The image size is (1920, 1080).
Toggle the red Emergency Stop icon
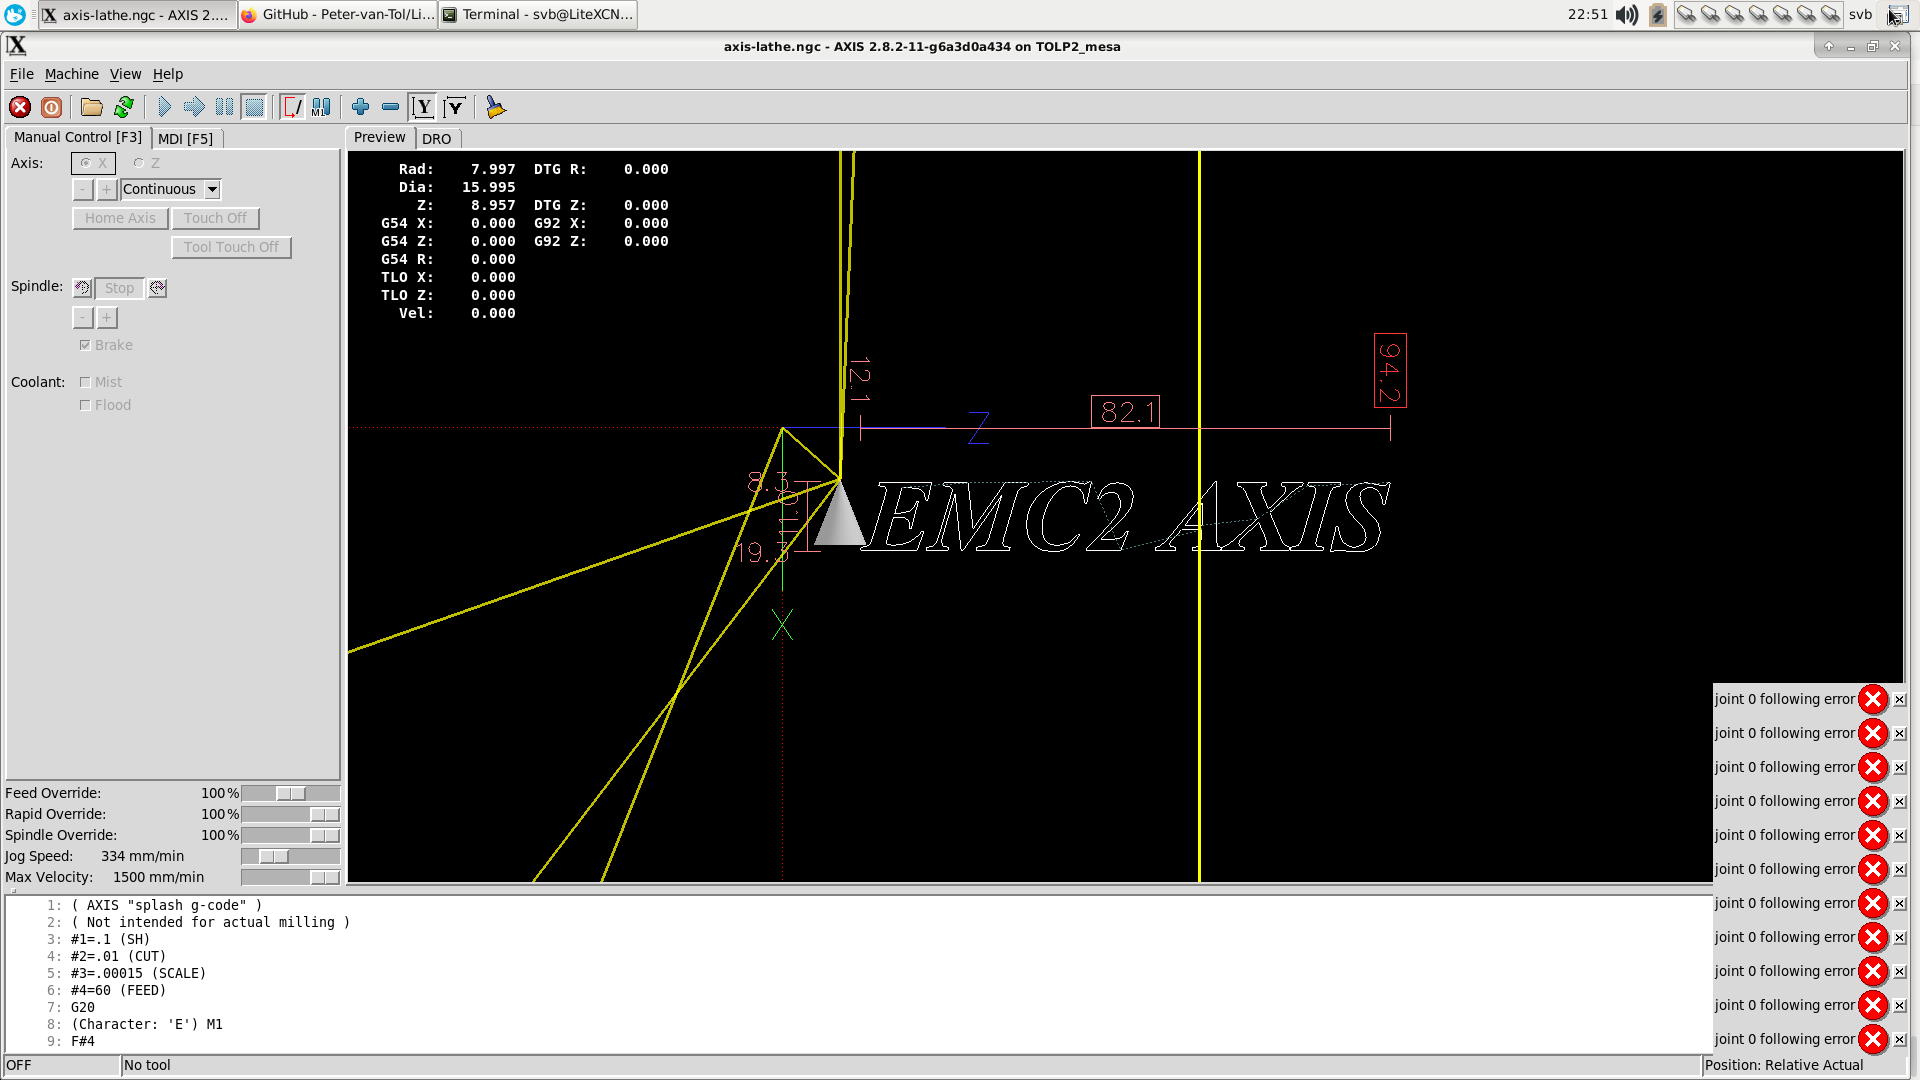tap(20, 107)
